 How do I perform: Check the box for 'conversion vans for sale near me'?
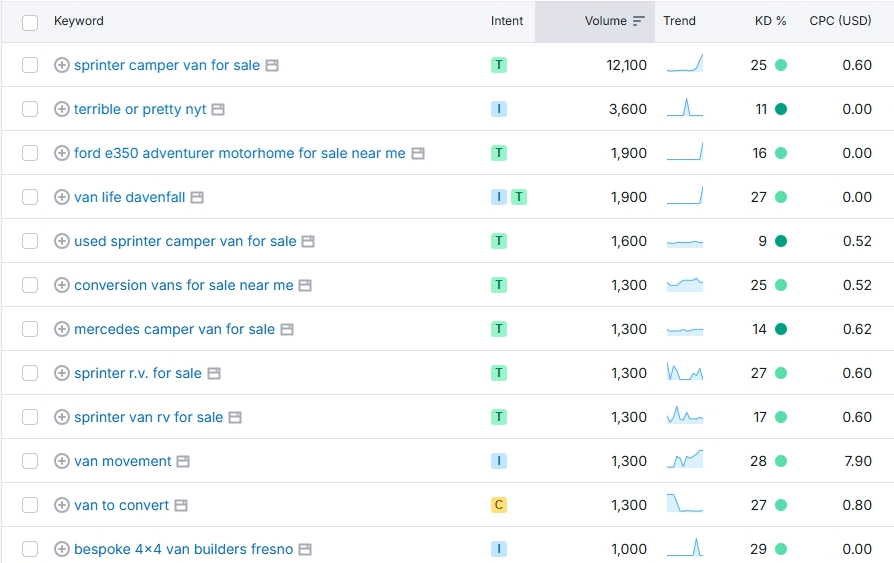click(30, 285)
